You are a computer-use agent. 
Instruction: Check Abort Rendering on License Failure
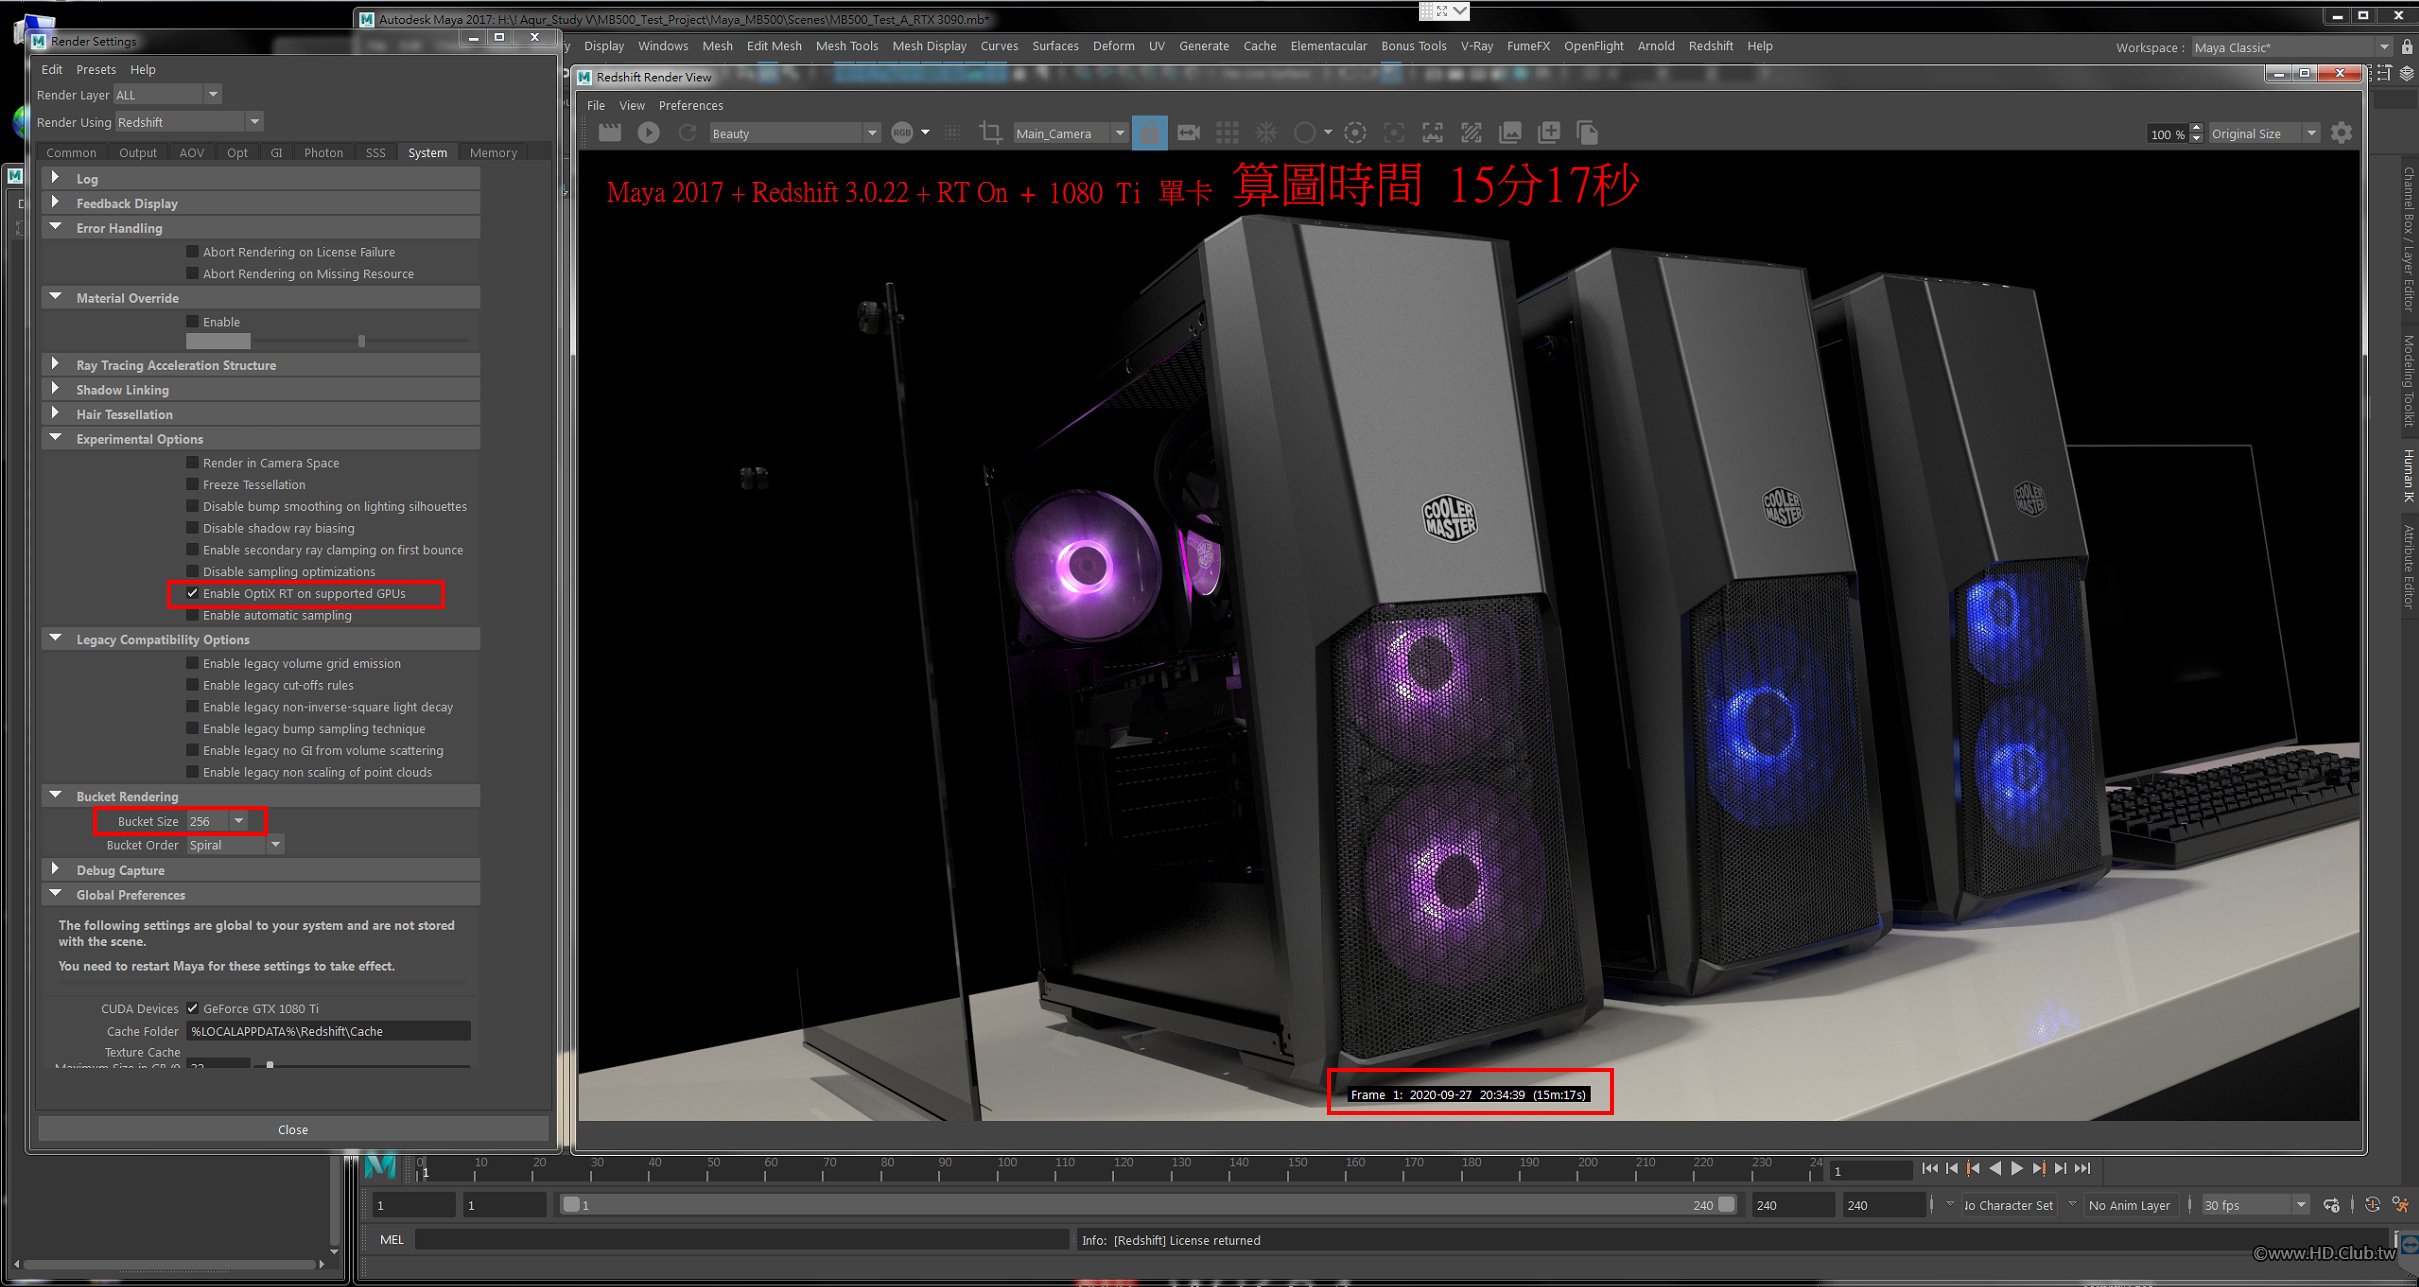pyautogui.click(x=193, y=252)
